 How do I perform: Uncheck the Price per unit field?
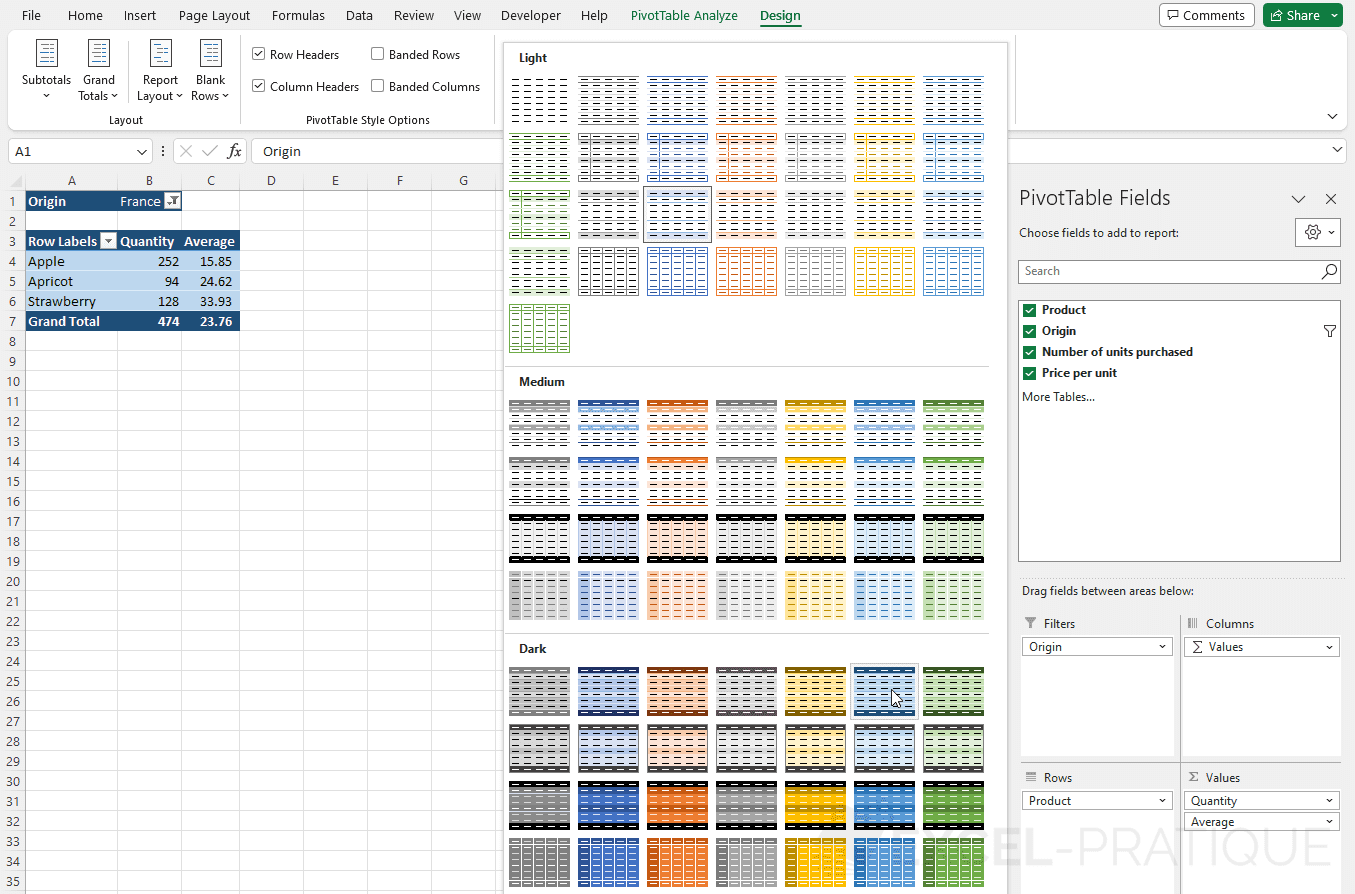1029,372
